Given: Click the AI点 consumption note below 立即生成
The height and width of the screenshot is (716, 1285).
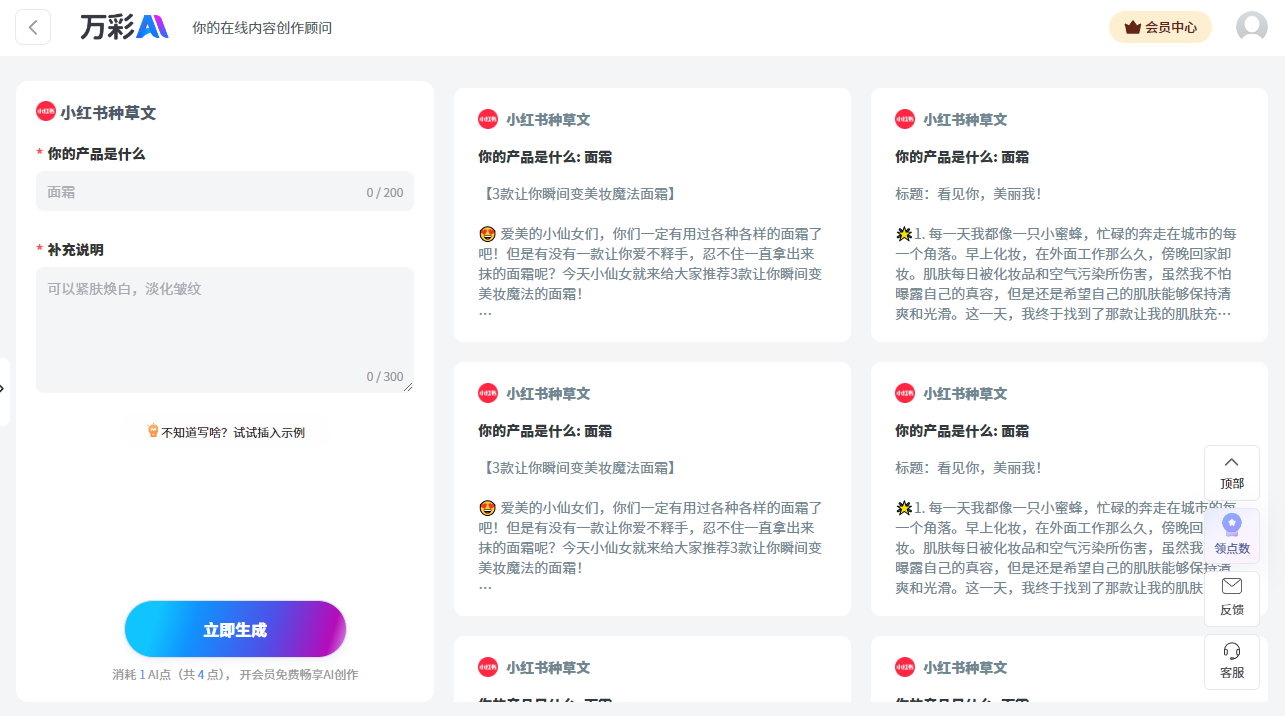Looking at the screenshot, I should (235, 675).
